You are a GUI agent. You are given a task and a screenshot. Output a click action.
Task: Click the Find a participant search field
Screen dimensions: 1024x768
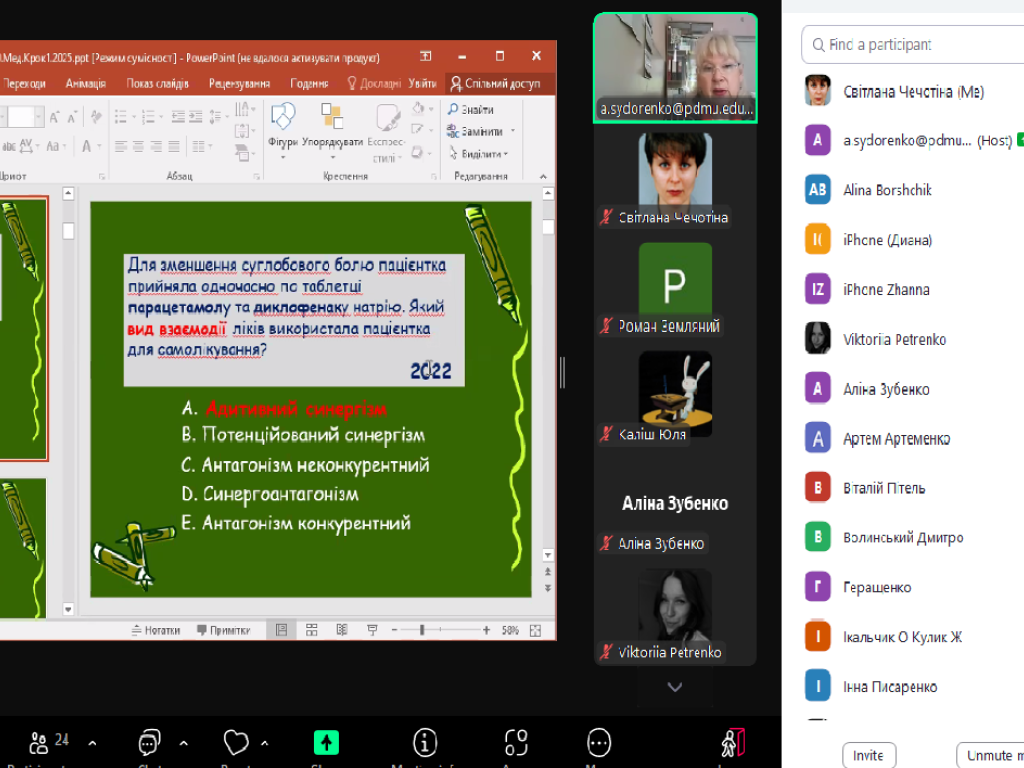pyautogui.click(x=913, y=44)
